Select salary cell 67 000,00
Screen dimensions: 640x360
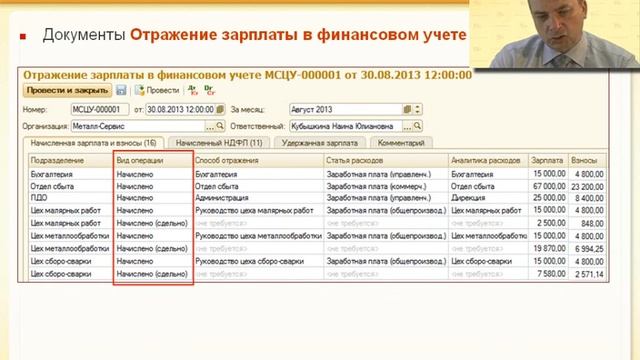[549, 186]
